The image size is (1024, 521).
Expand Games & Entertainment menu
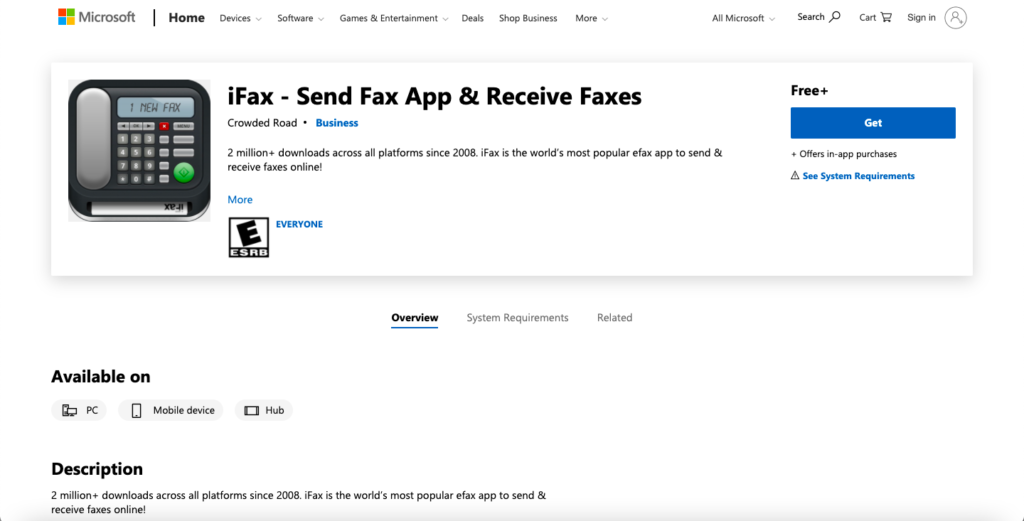click(x=394, y=18)
